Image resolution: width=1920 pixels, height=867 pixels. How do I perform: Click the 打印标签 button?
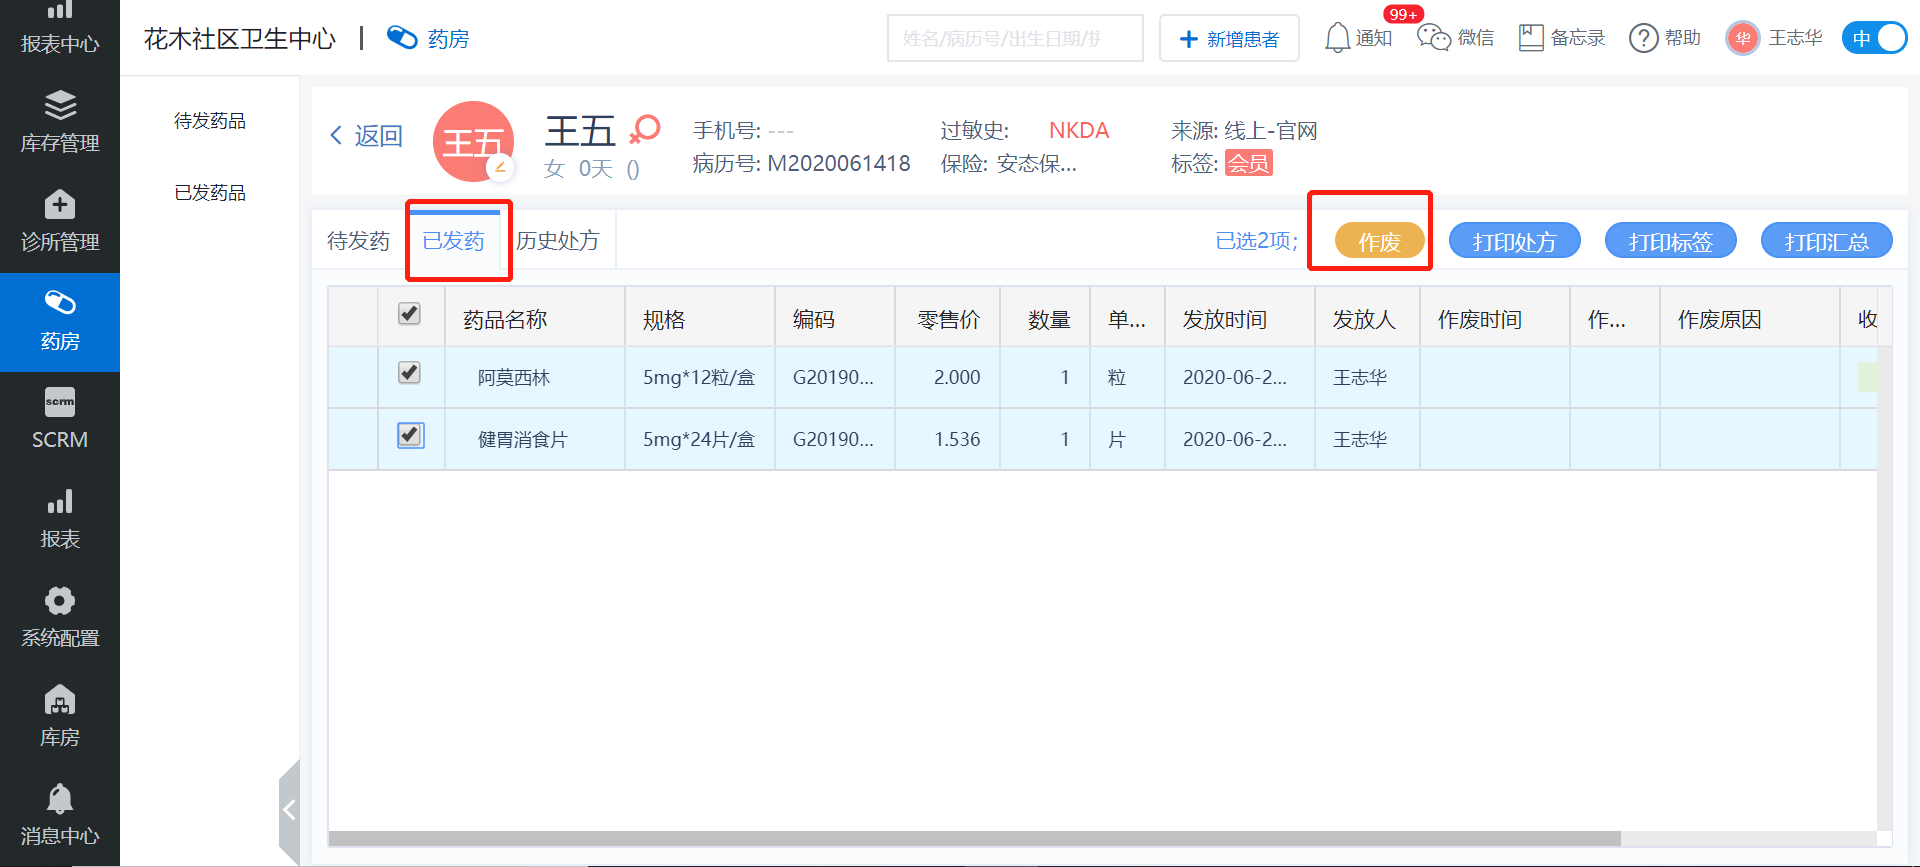(1671, 241)
